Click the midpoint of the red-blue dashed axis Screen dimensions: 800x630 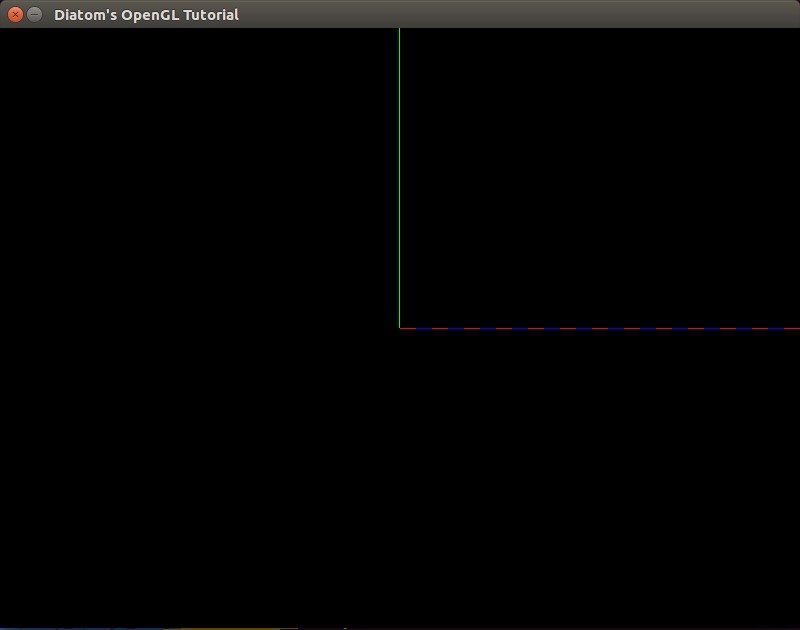600,328
